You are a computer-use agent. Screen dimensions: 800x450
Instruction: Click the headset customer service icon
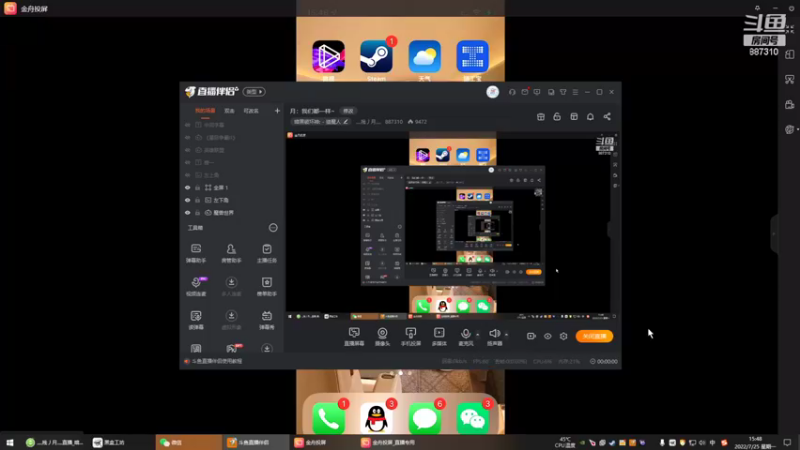click(512, 92)
